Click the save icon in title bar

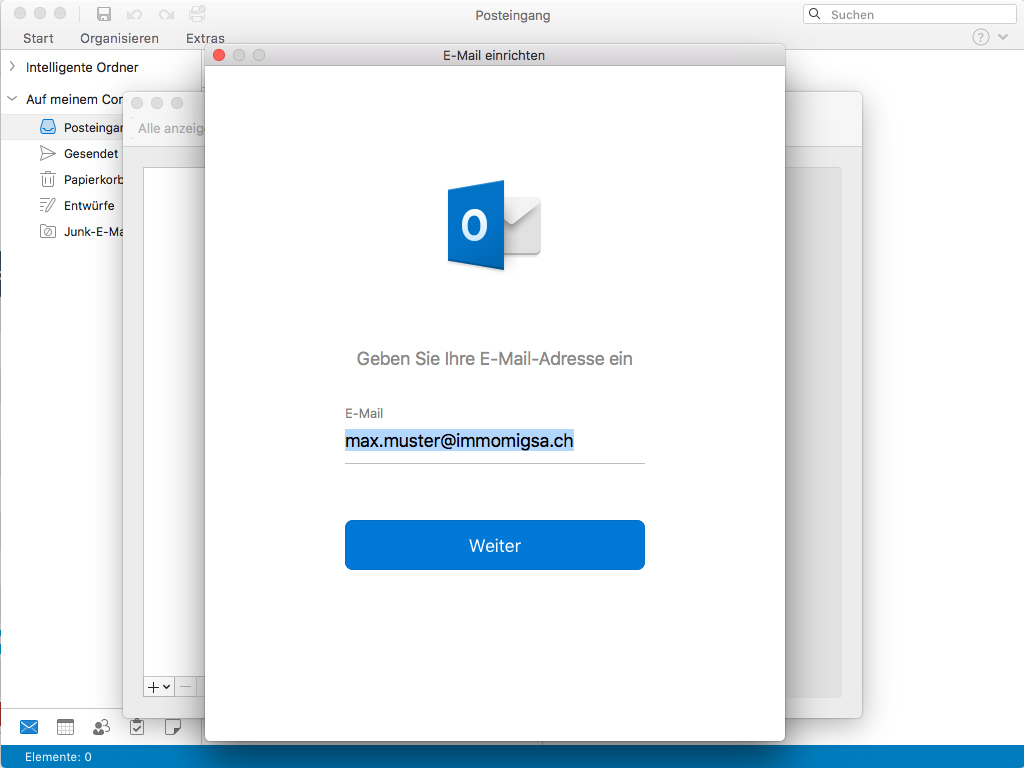tap(104, 14)
